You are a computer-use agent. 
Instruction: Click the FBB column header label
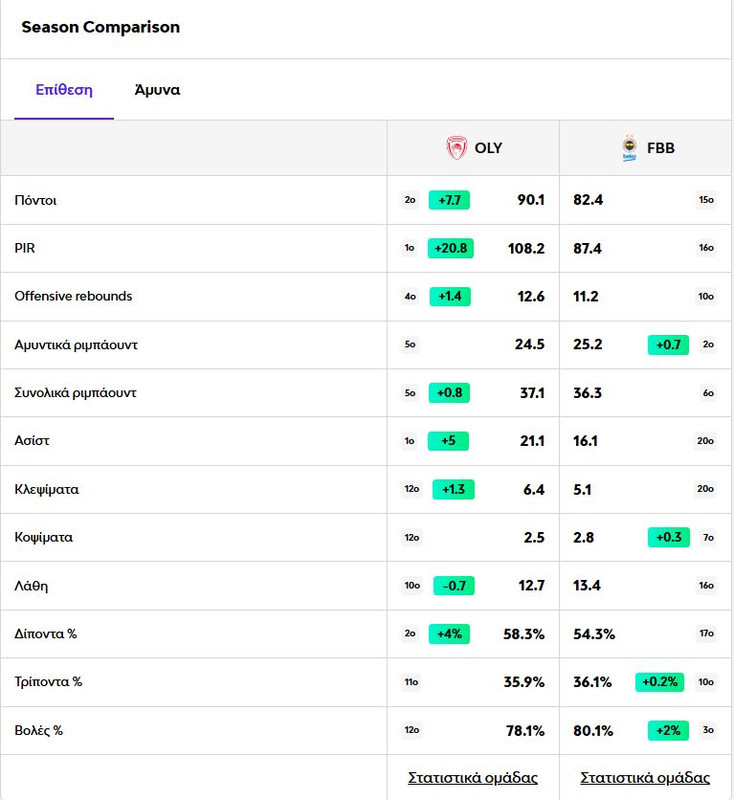(x=661, y=148)
